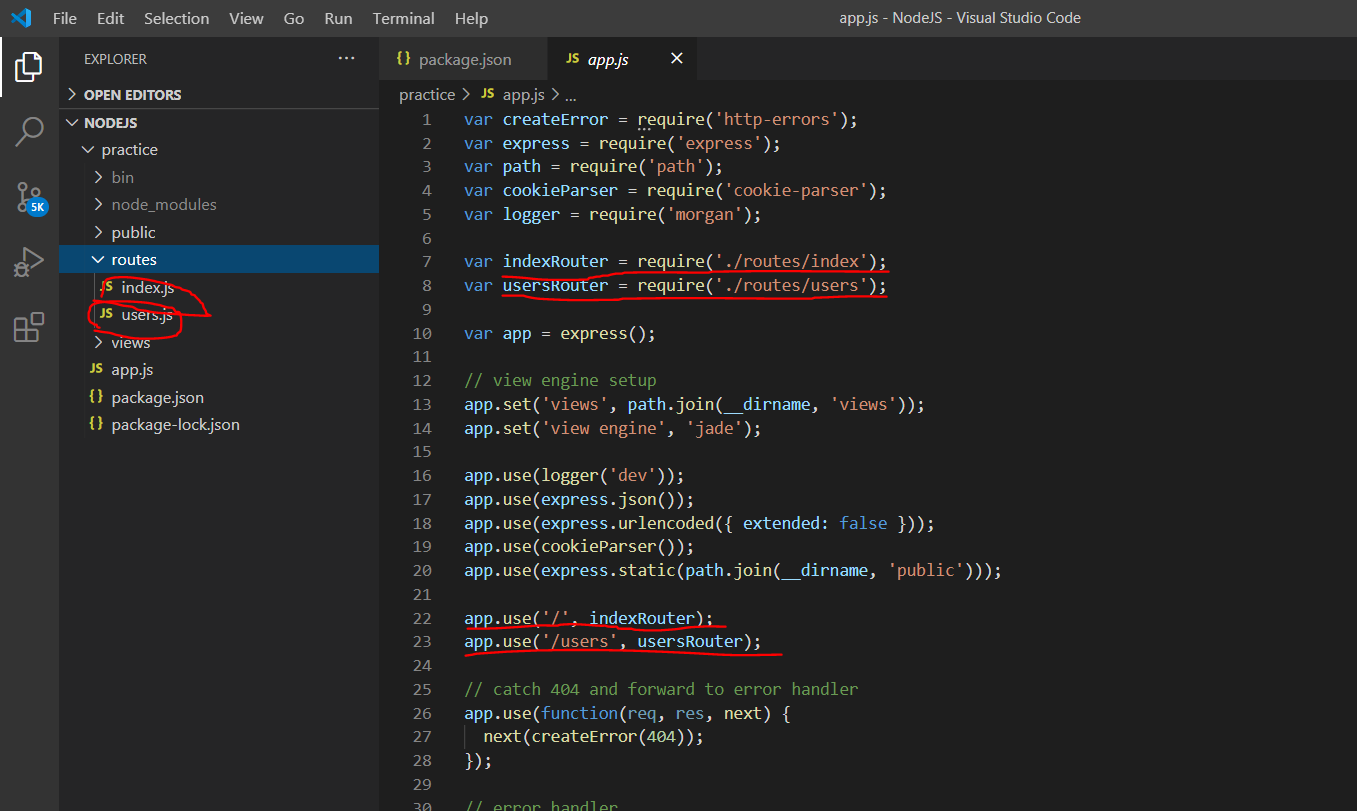Click JS file icon beside users.js
1357x811 pixels.
(x=106, y=315)
